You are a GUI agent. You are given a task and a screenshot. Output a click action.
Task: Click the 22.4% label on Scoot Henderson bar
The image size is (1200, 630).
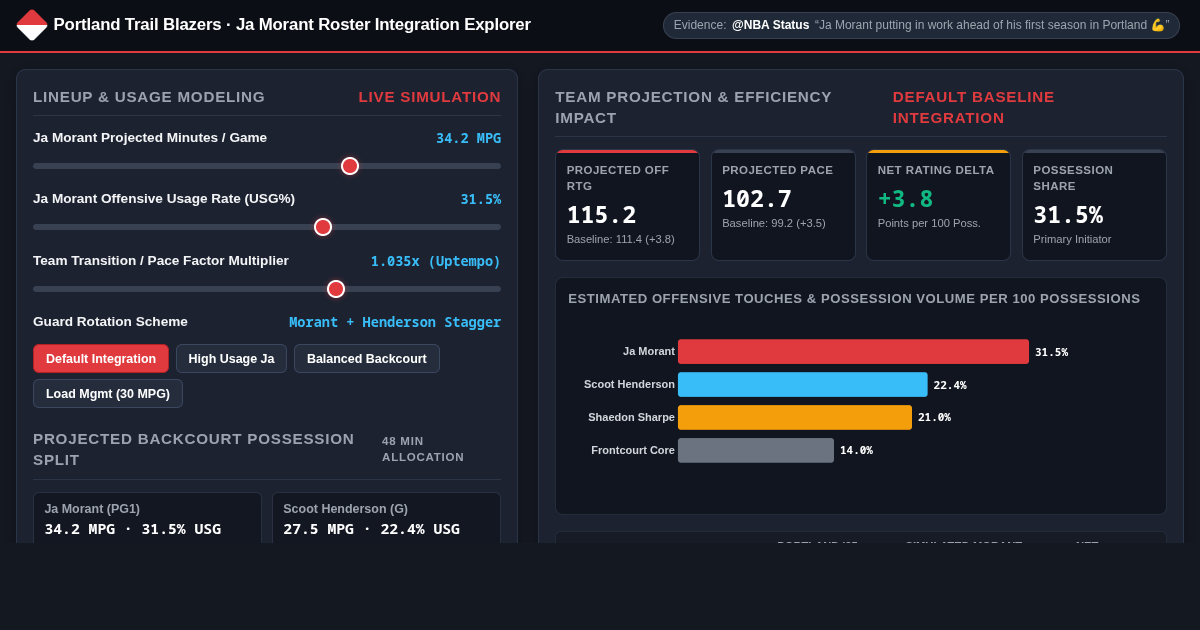950,385
